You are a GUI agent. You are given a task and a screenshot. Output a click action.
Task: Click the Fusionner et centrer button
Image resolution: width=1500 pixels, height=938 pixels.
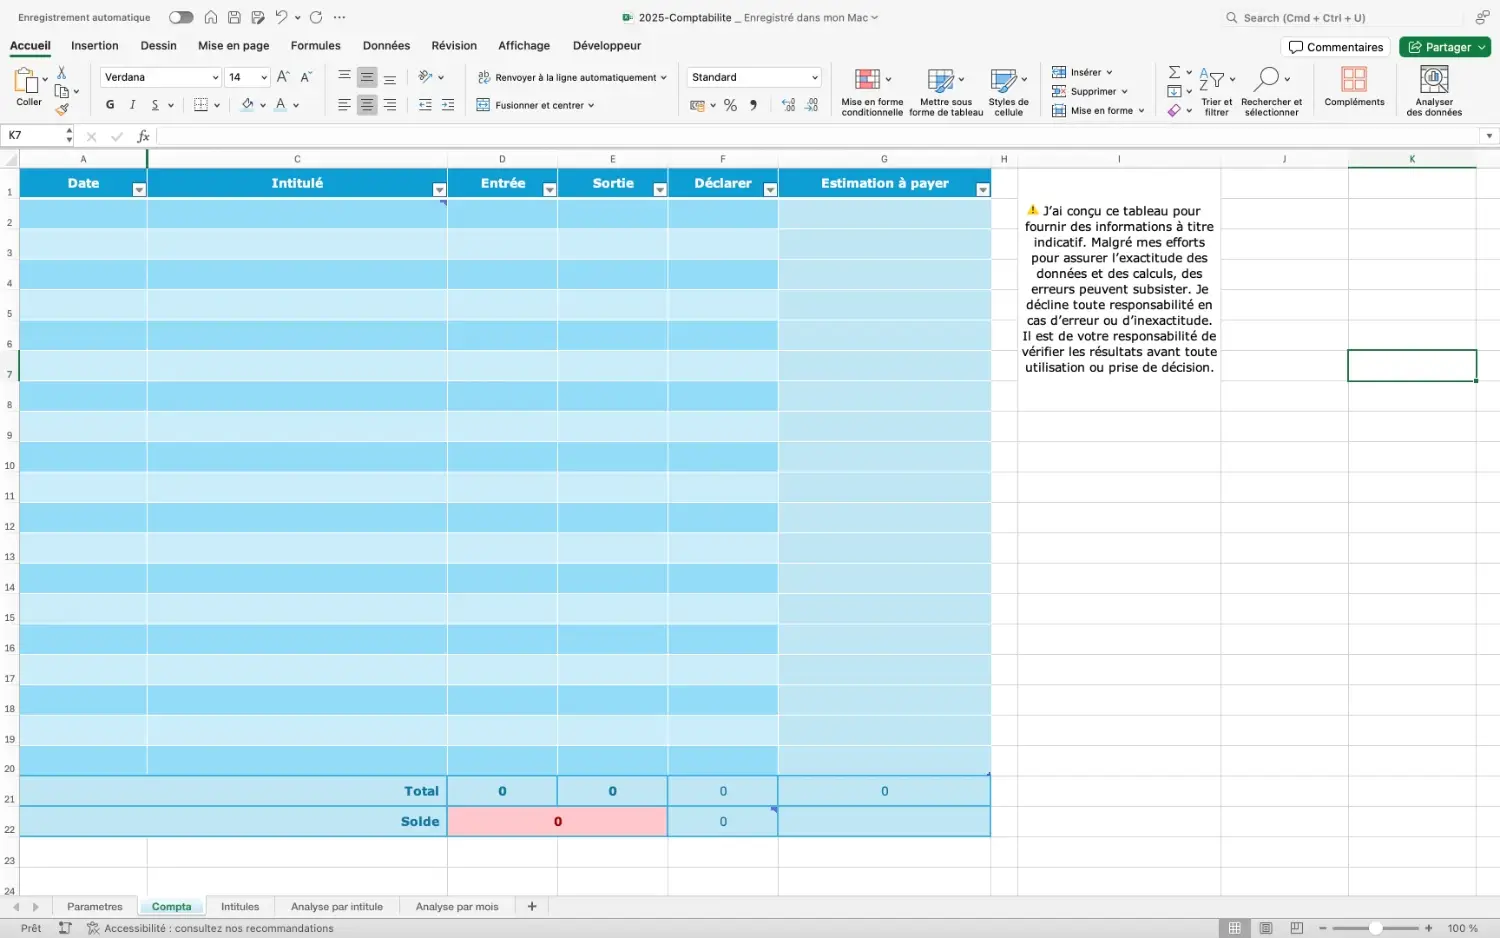click(536, 105)
